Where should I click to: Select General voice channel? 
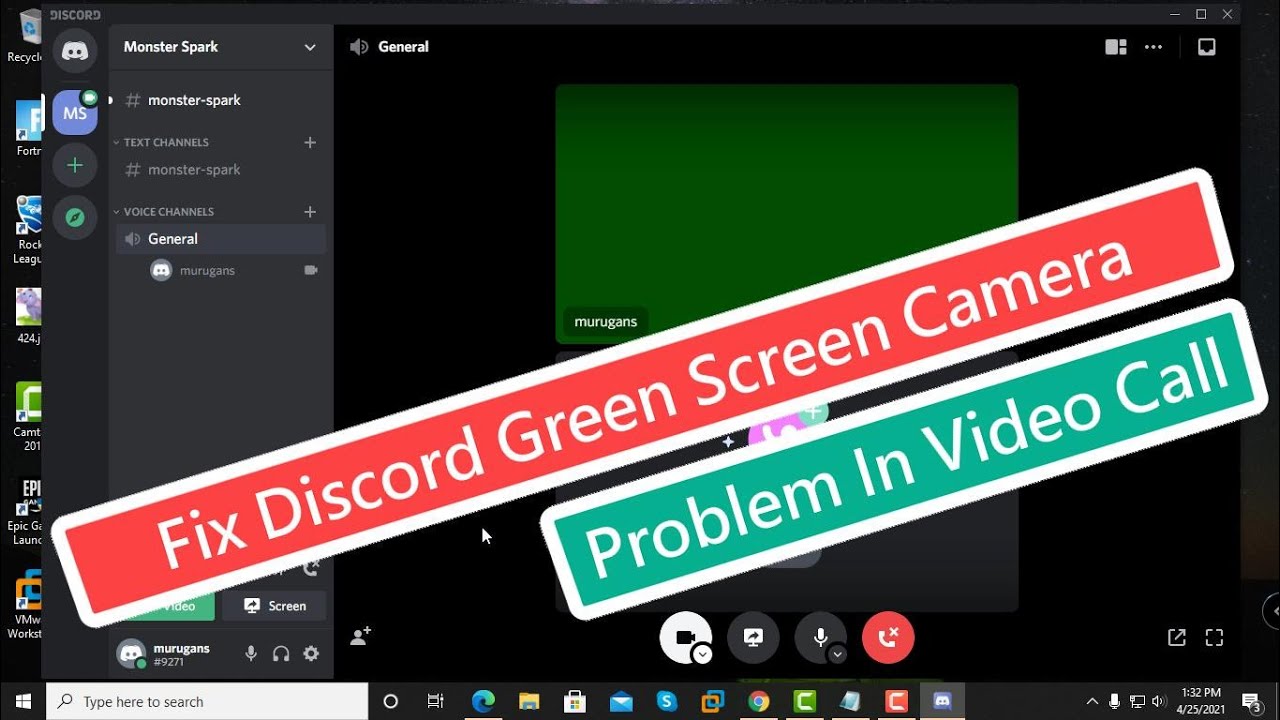click(x=220, y=239)
